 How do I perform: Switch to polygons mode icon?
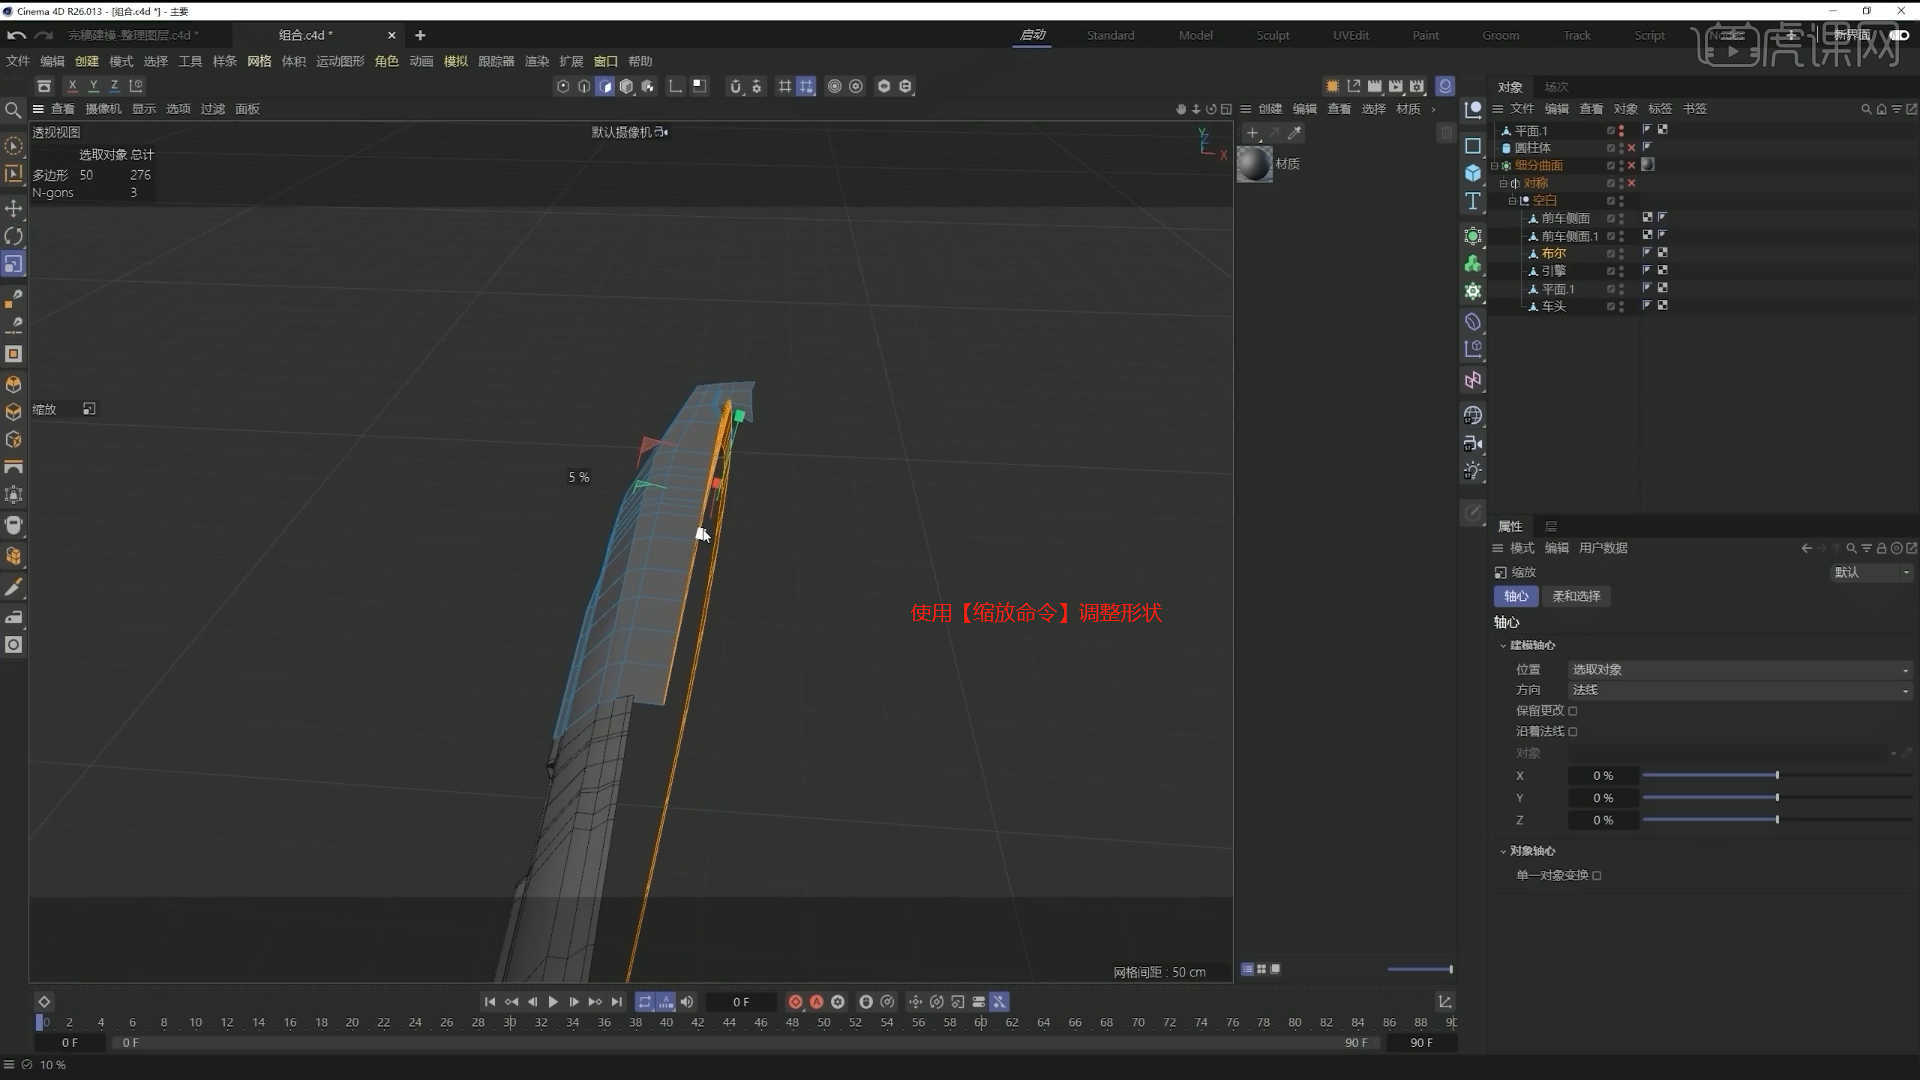[605, 86]
